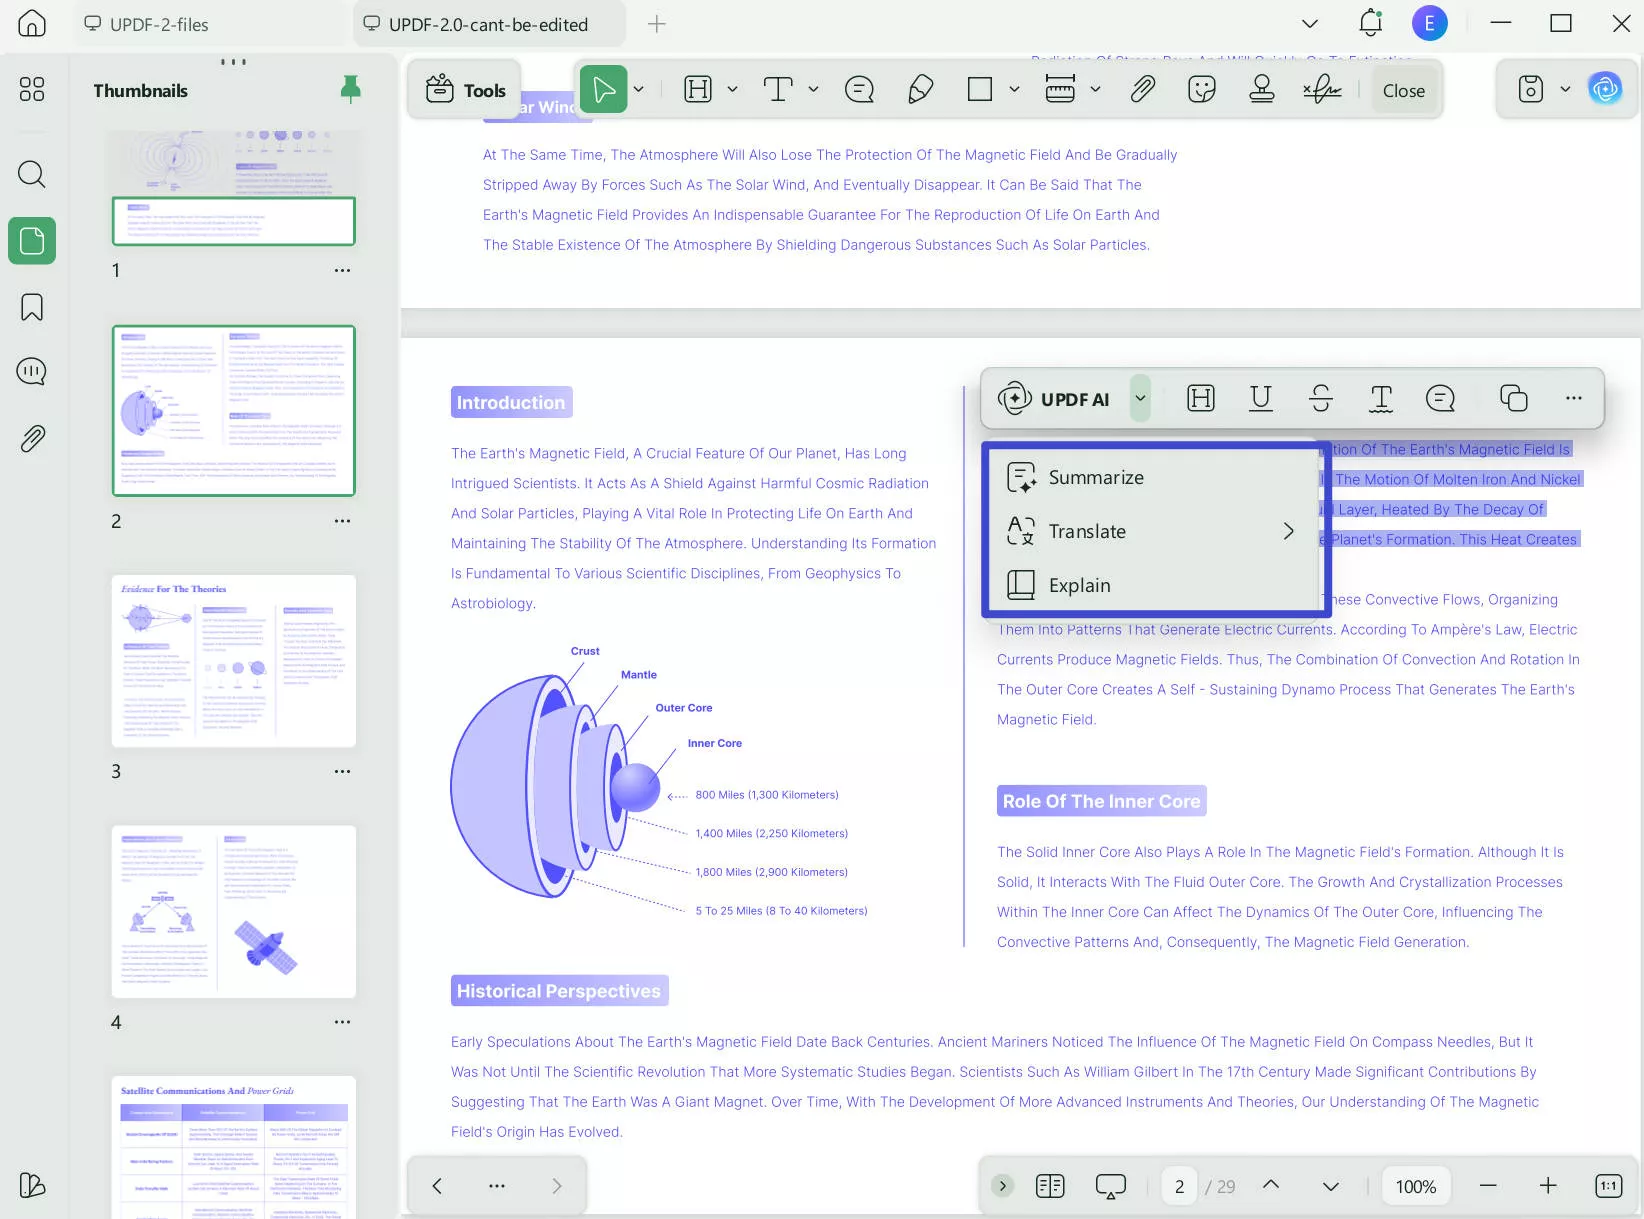This screenshot has height=1219, width=1644.
Task: Click the Close button in the toolbar
Action: (x=1404, y=90)
